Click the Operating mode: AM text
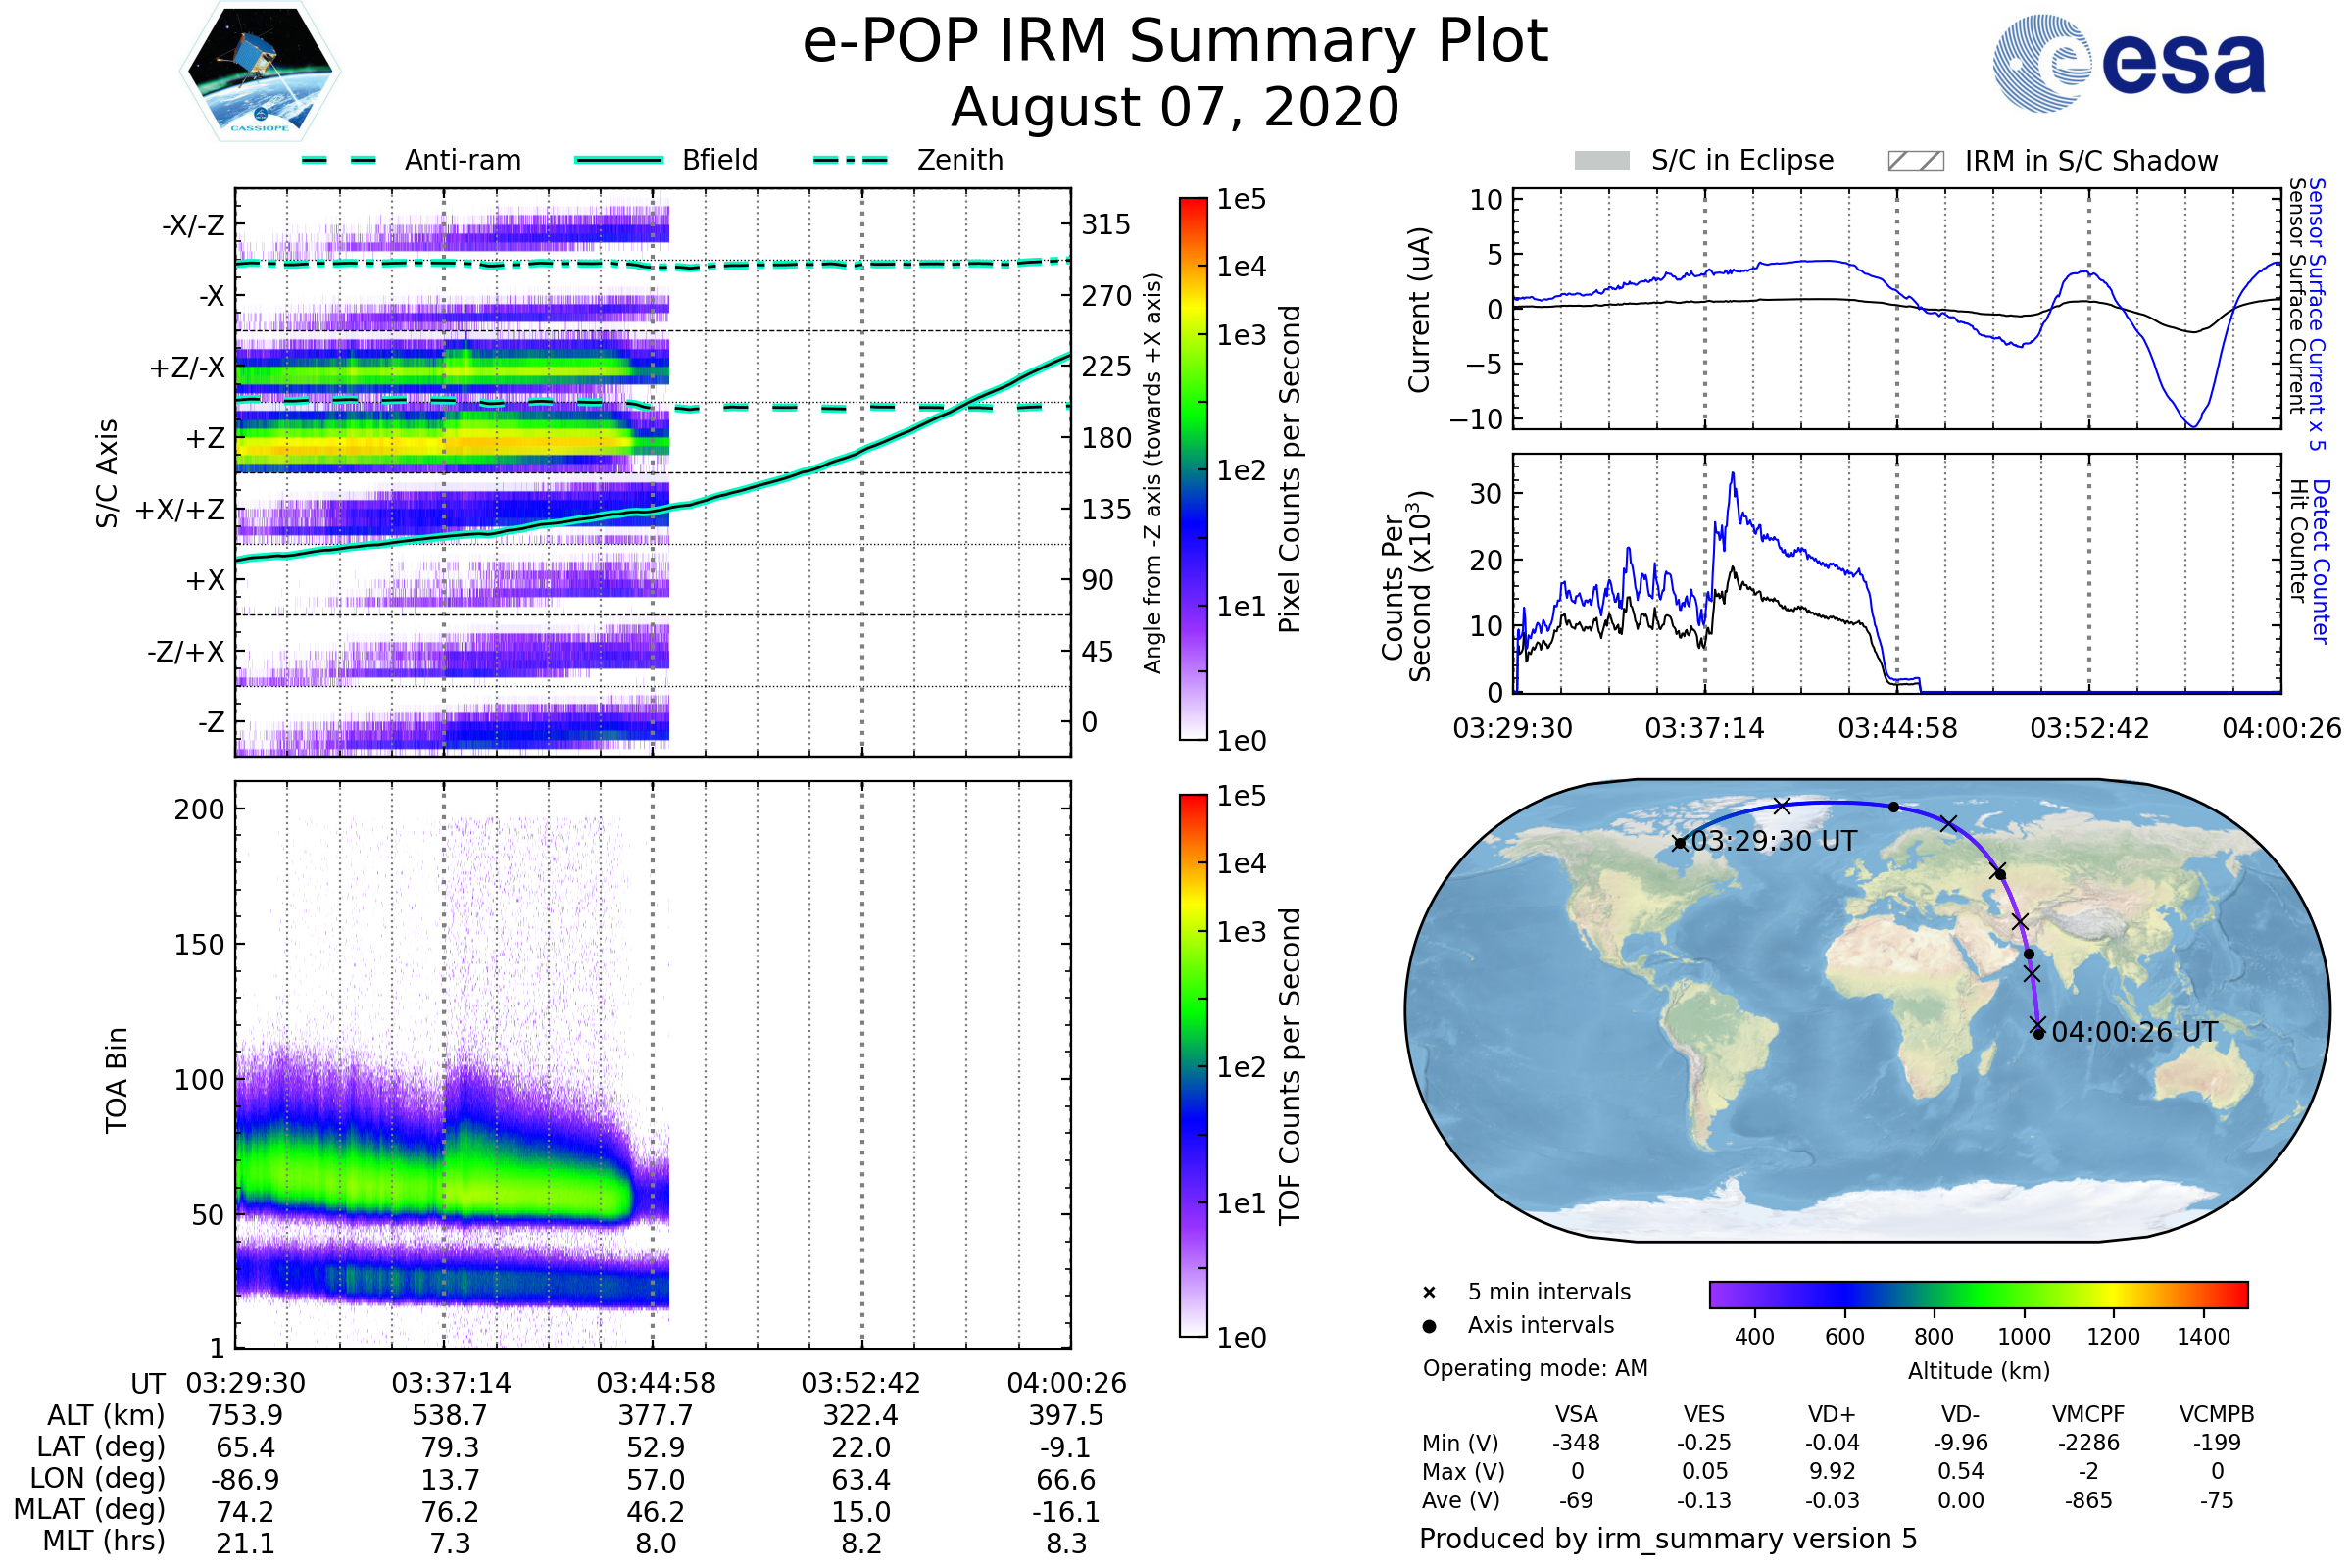 [x=1535, y=1368]
